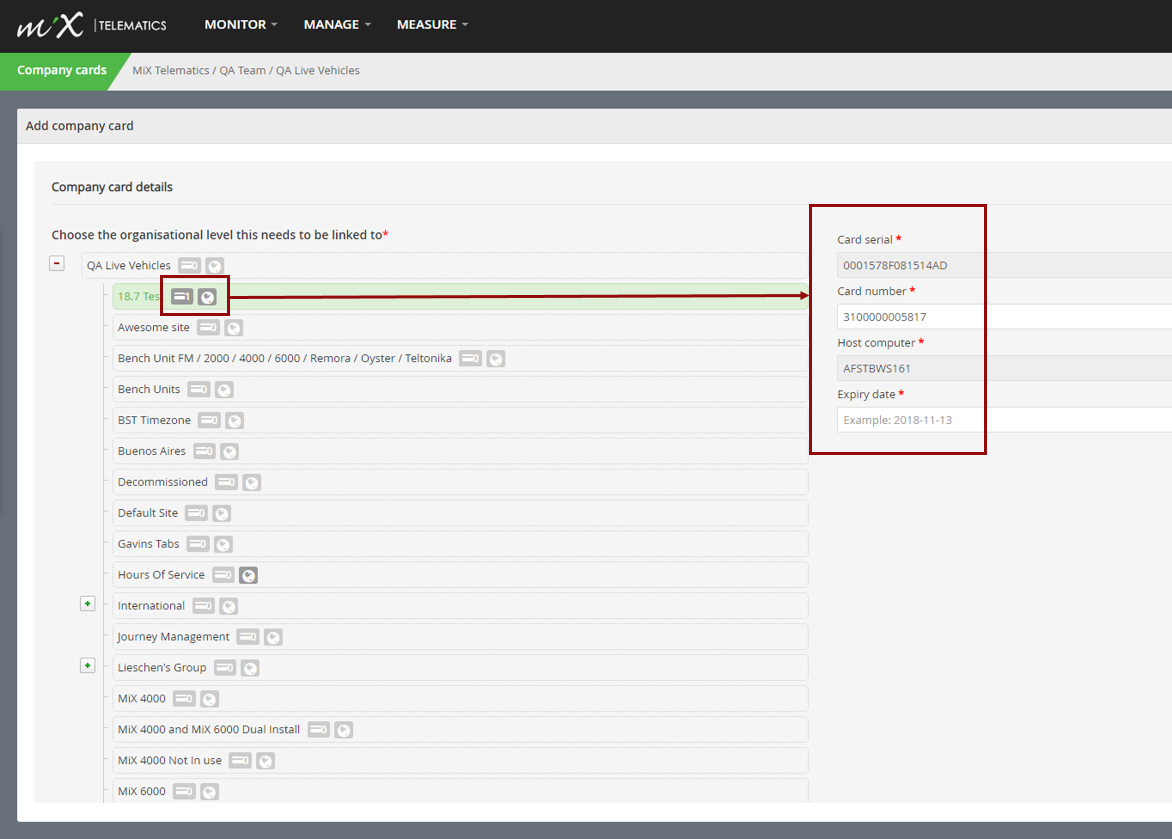Open the MANAGE dropdown menu
The image size is (1172, 839).
pyautogui.click(x=337, y=25)
